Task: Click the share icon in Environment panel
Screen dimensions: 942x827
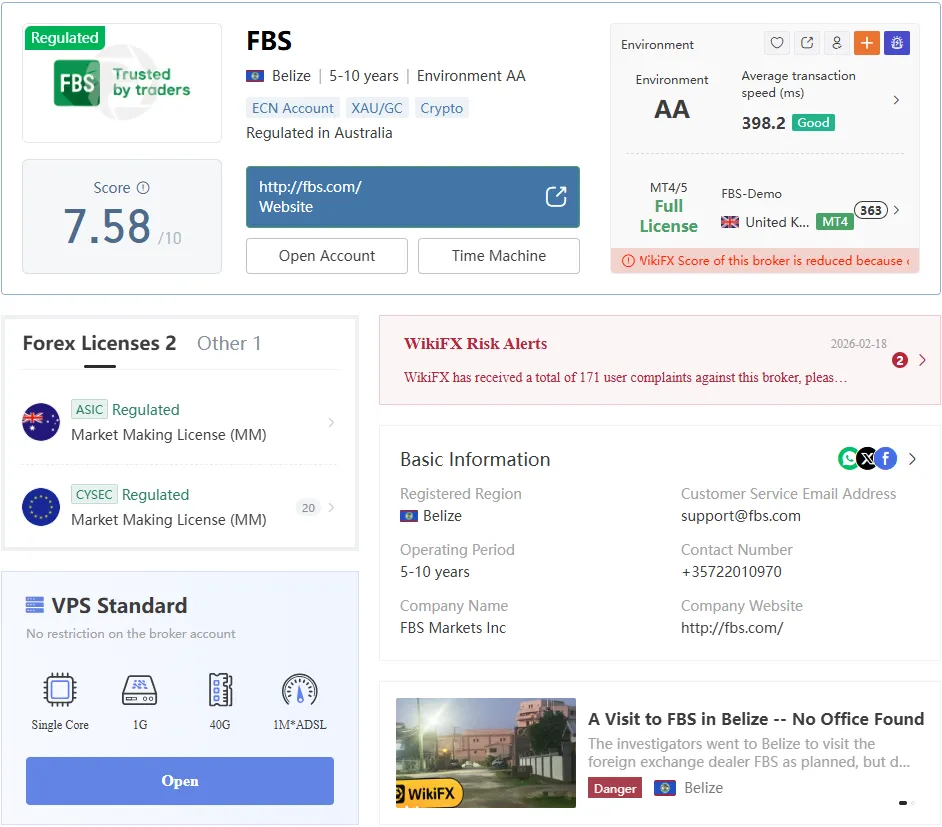Action: pos(807,43)
